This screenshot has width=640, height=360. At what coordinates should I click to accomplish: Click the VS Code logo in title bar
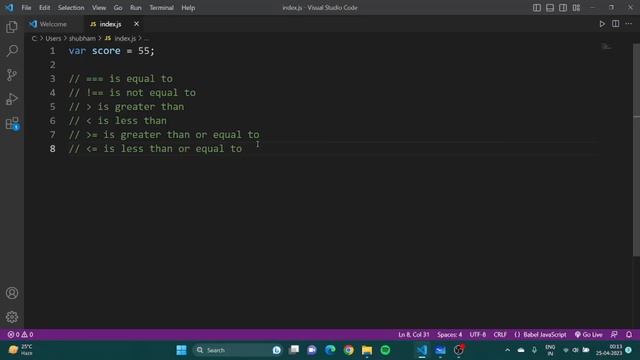(9, 8)
